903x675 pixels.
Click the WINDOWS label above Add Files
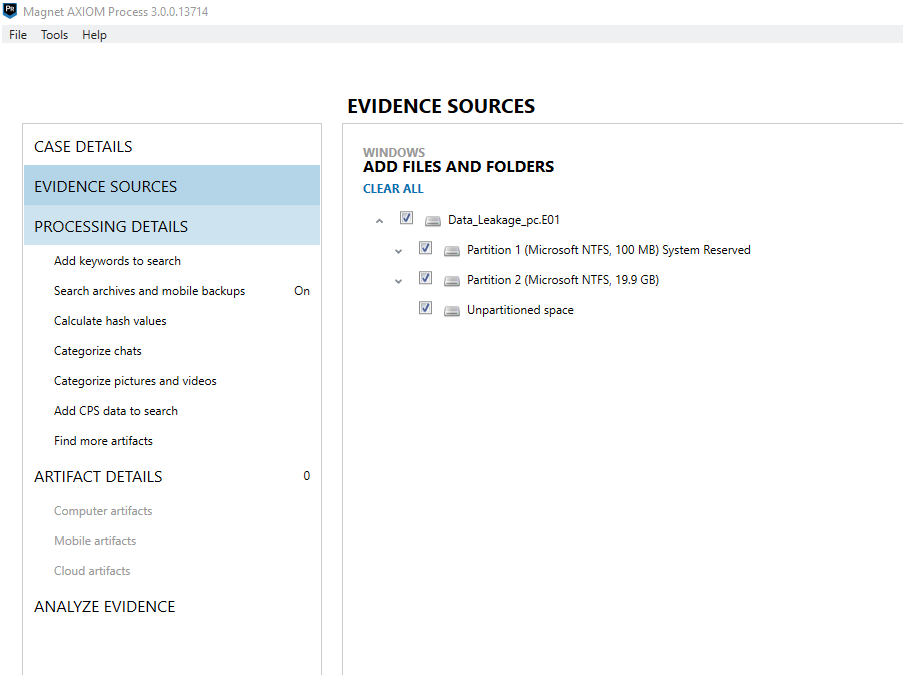pyautogui.click(x=394, y=152)
